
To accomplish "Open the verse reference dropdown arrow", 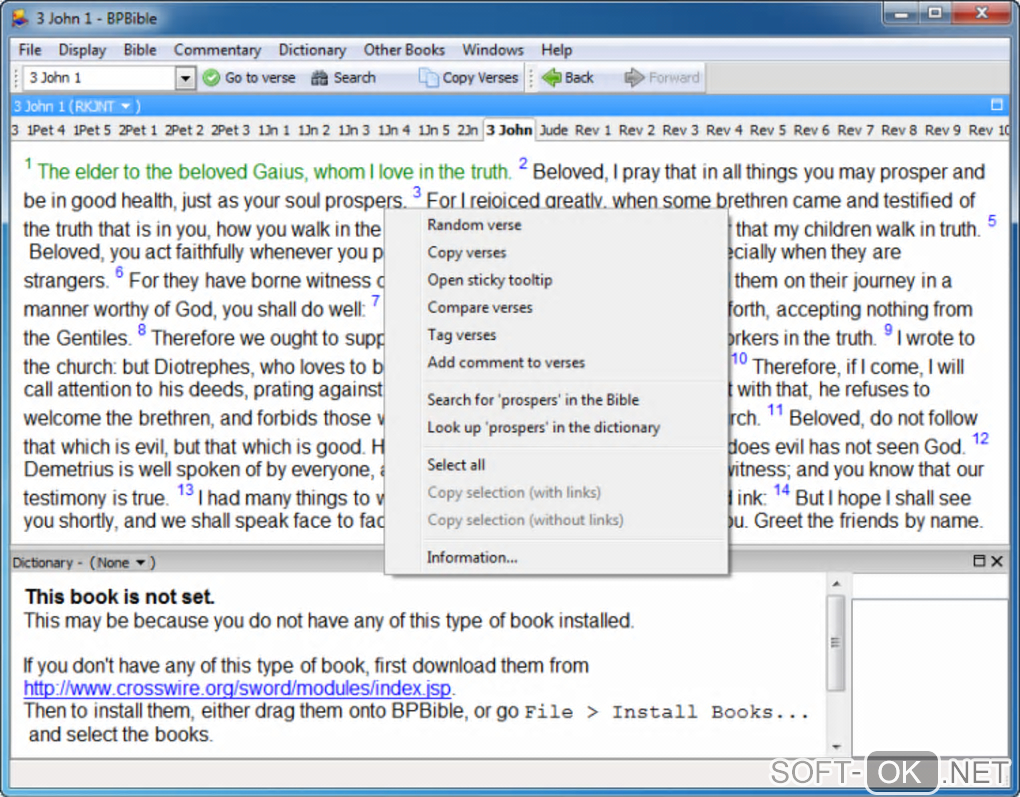I will 185,78.
